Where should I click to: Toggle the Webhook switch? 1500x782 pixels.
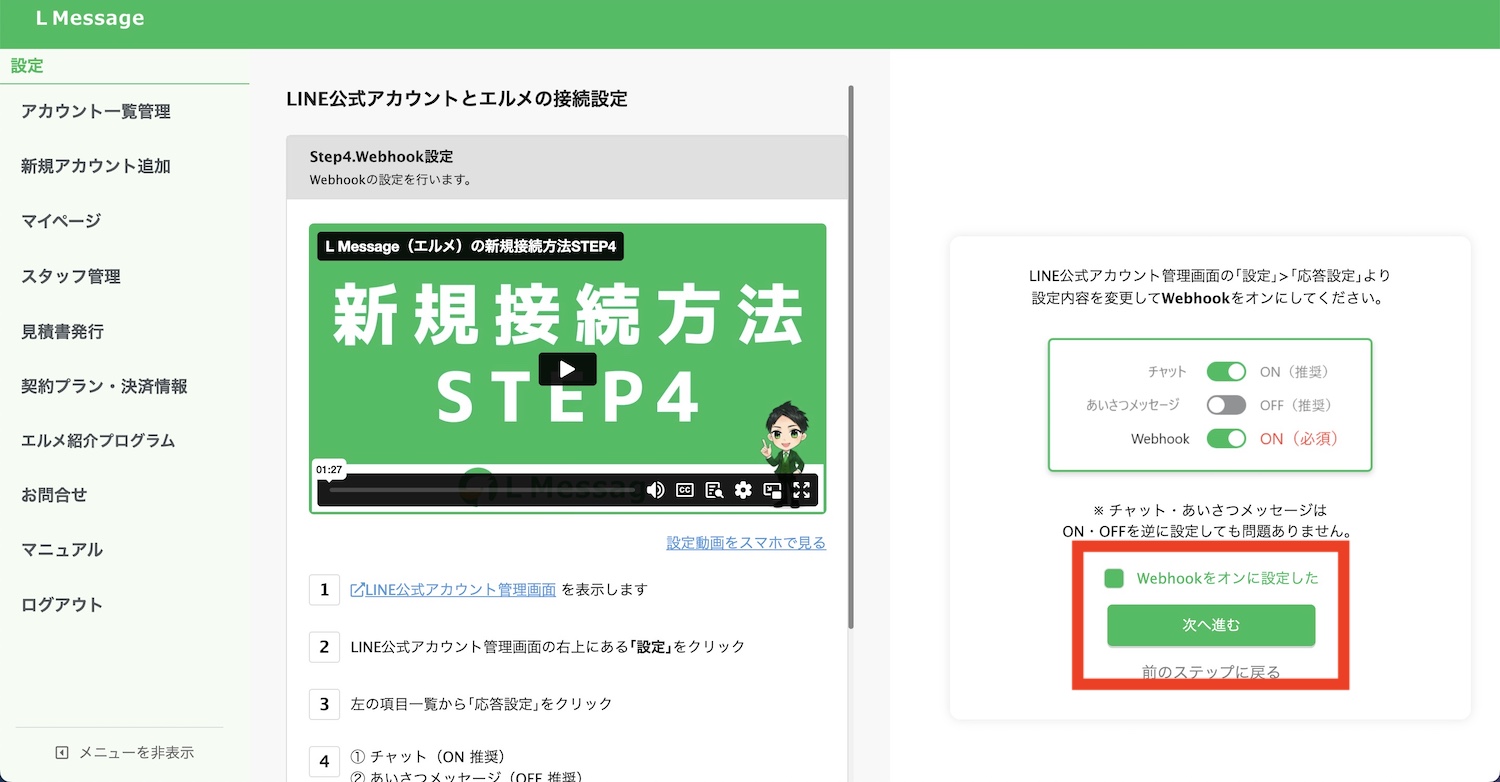[x=1226, y=438]
